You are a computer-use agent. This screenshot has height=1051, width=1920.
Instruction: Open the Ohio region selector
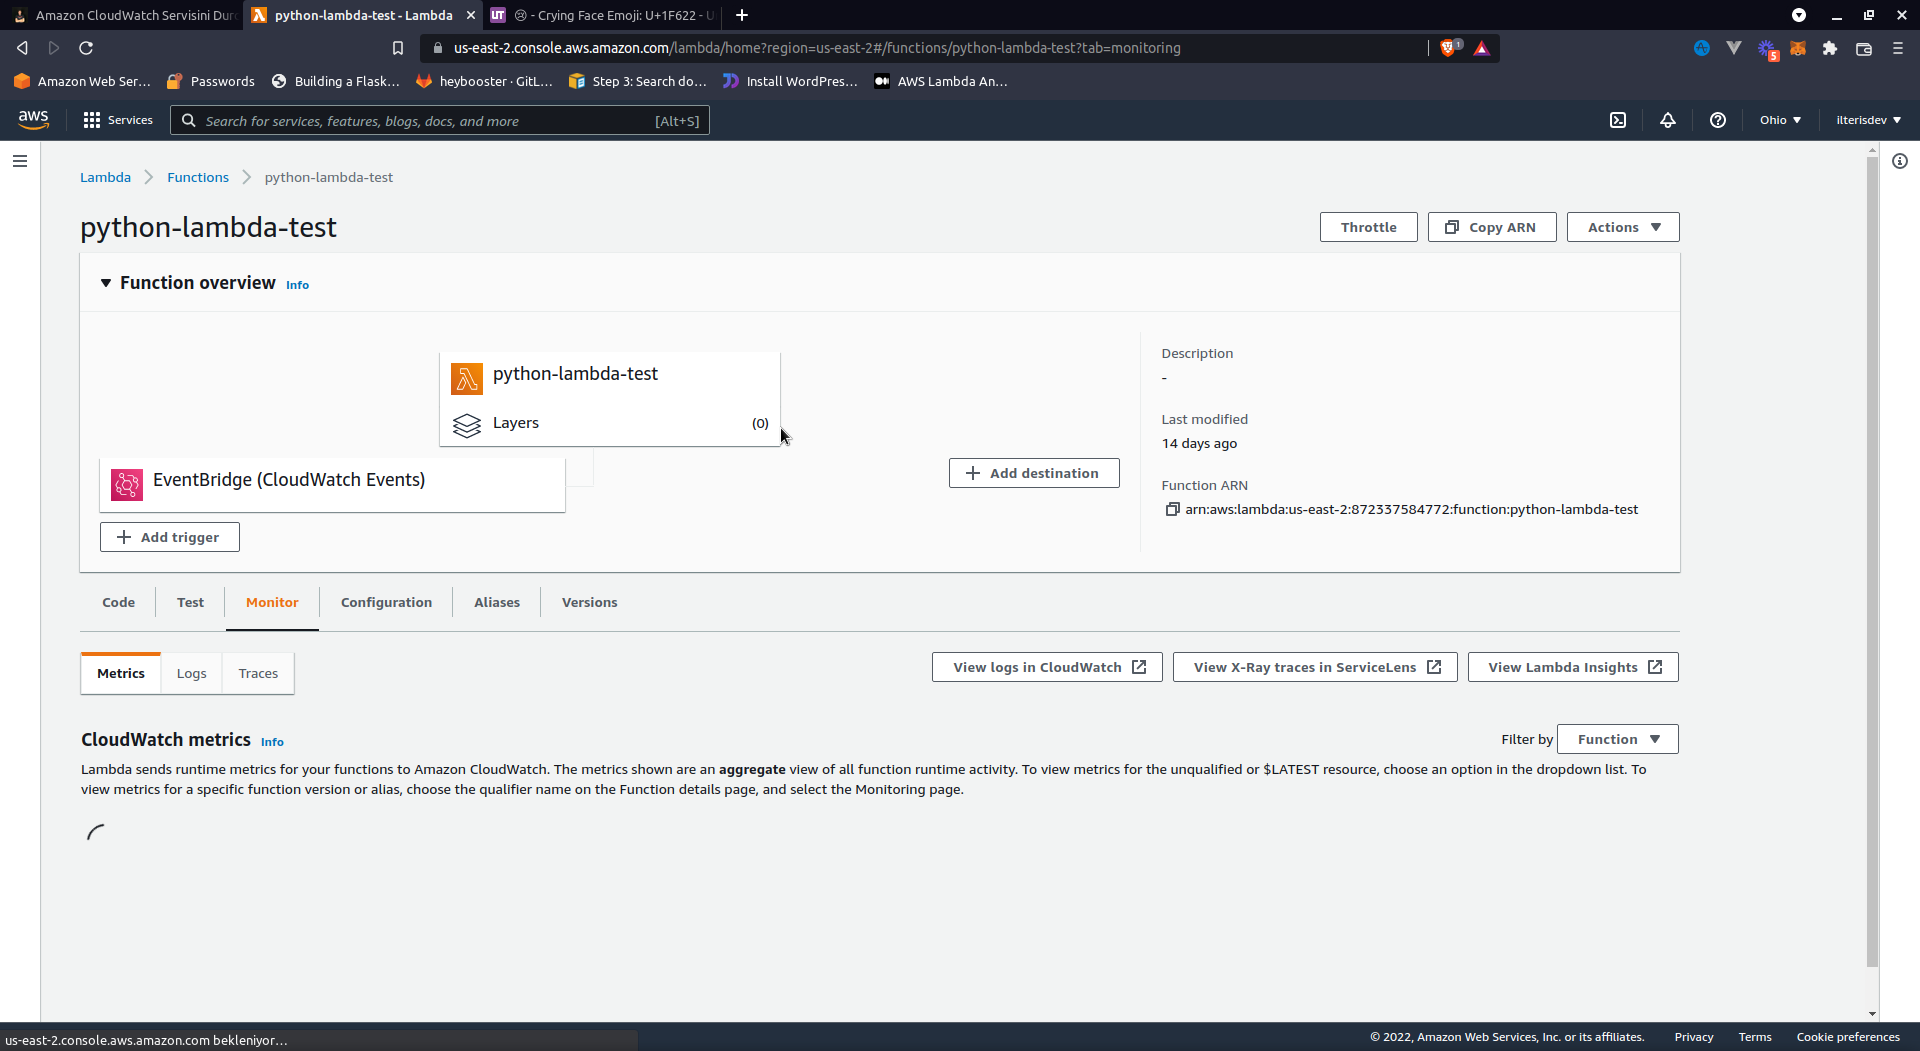pos(1780,120)
